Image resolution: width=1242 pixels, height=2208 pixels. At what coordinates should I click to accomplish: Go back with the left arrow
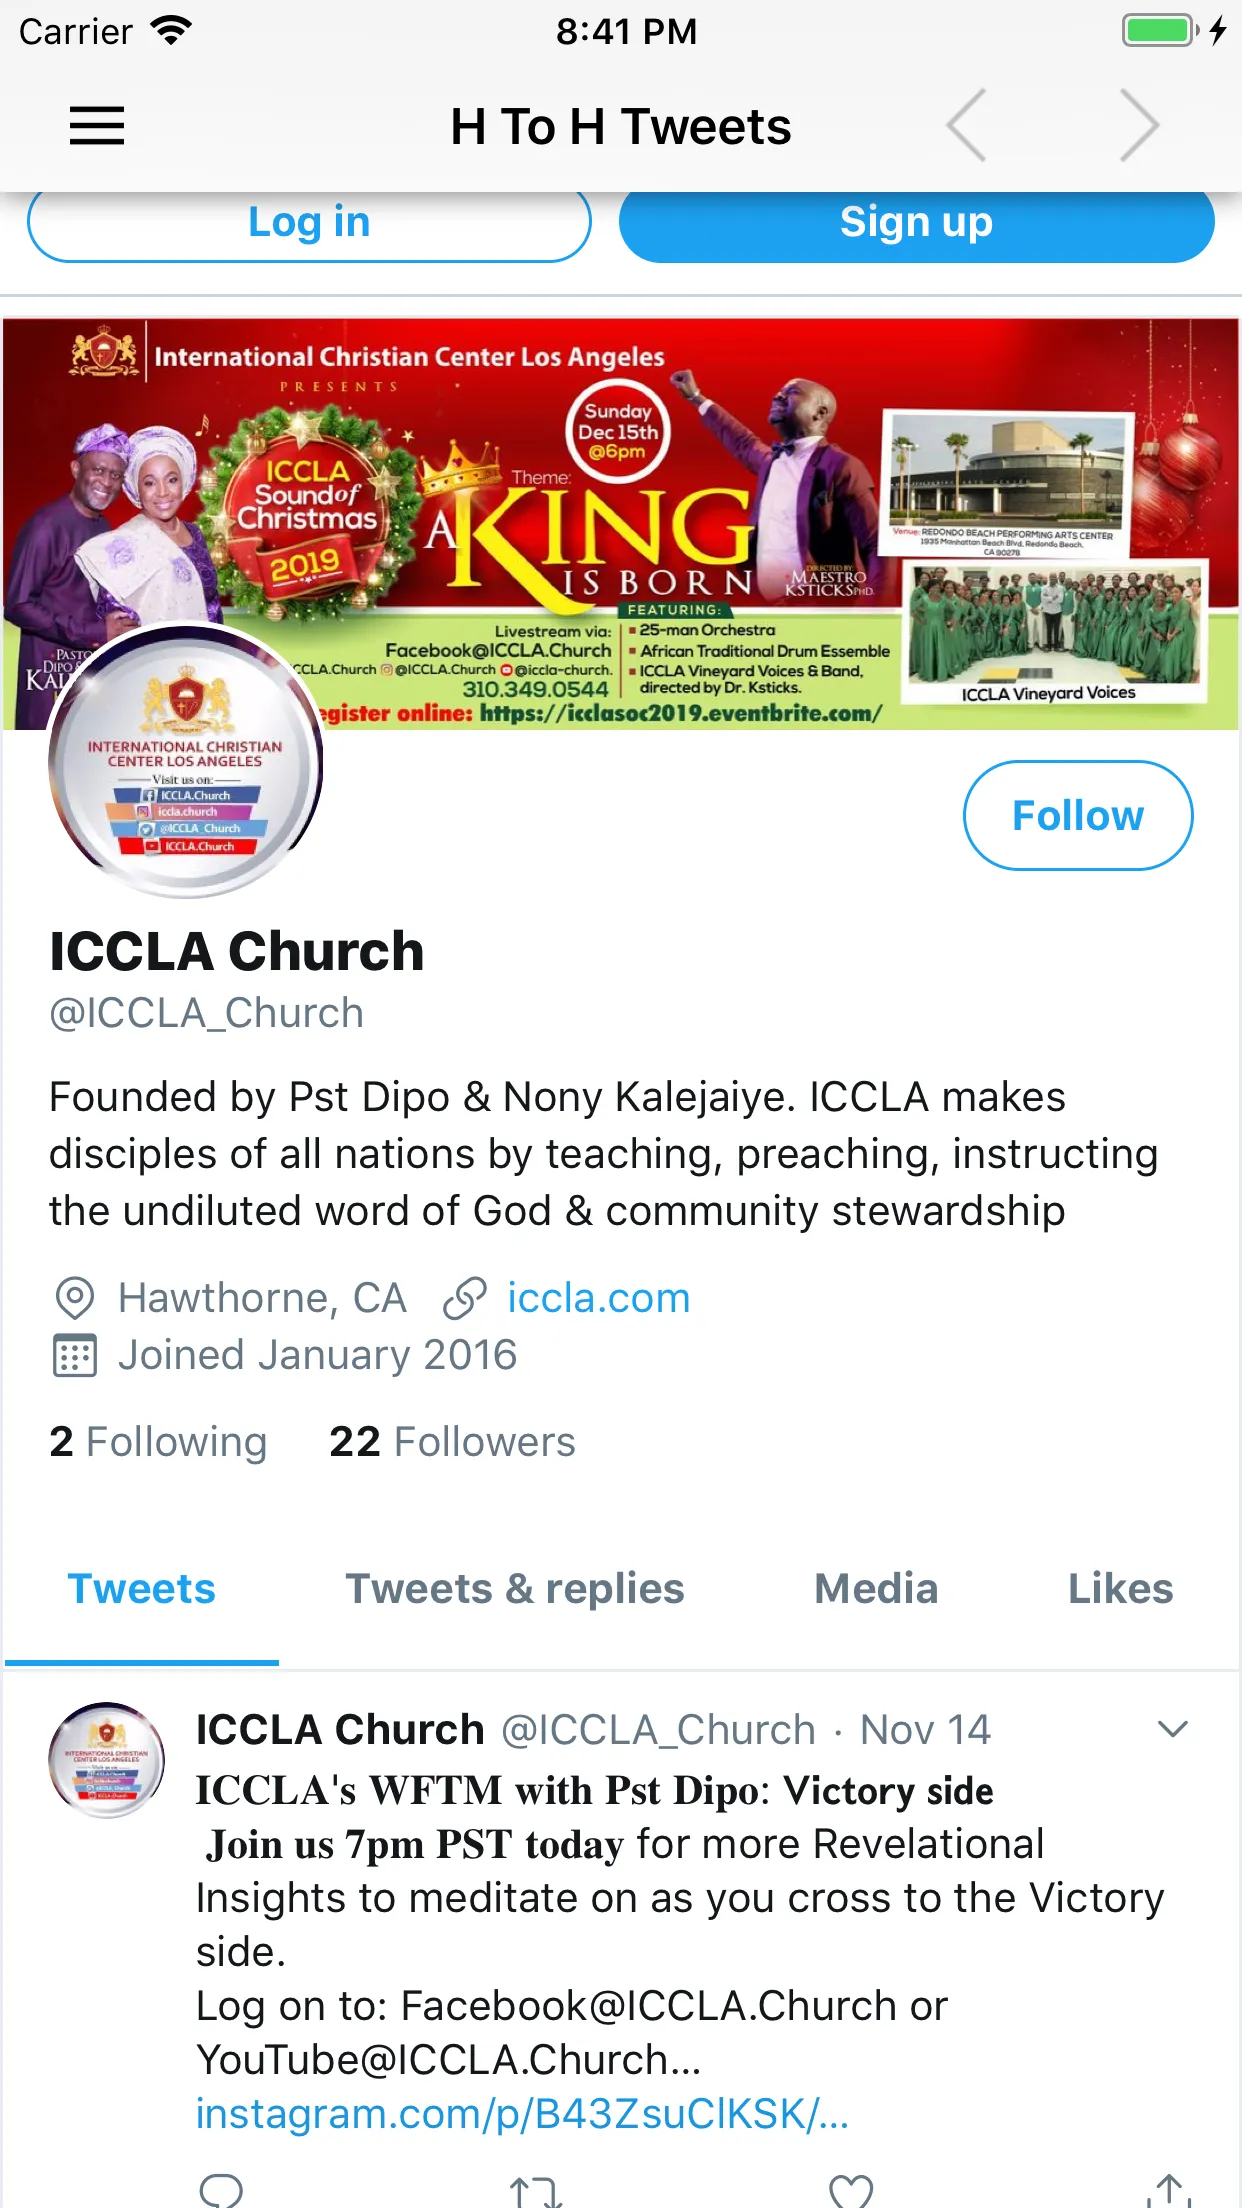click(x=967, y=126)
